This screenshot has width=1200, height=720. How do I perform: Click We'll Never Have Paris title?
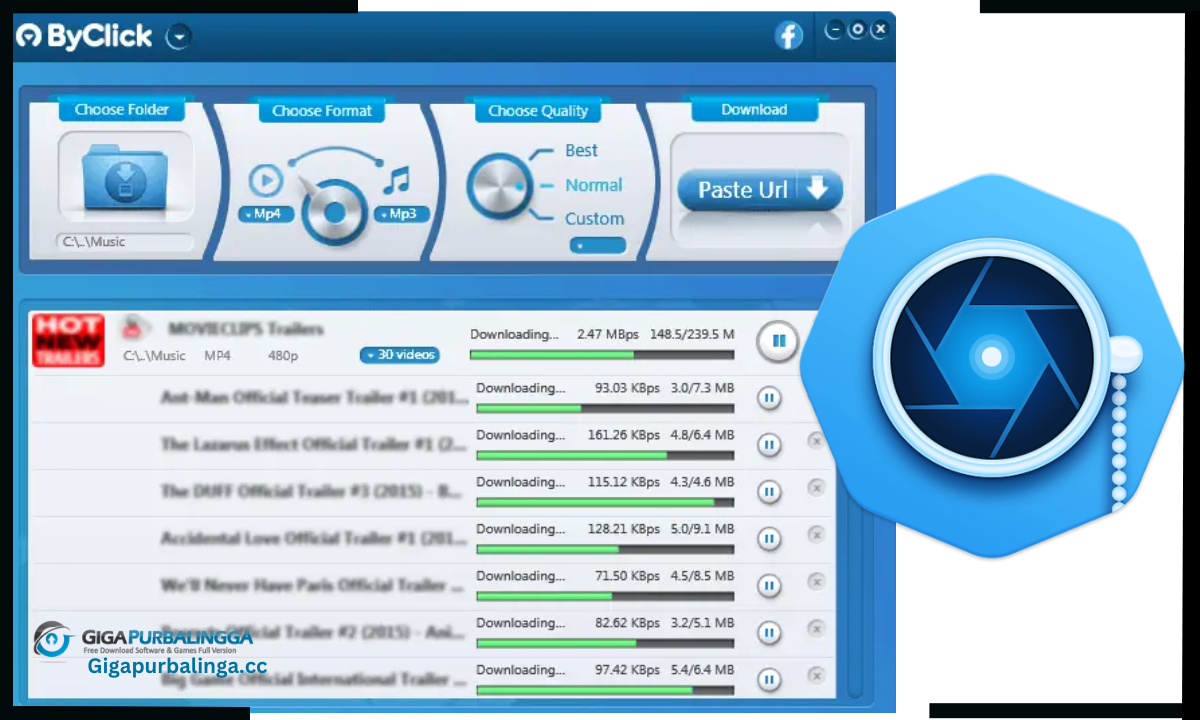(x=312, y=585)
